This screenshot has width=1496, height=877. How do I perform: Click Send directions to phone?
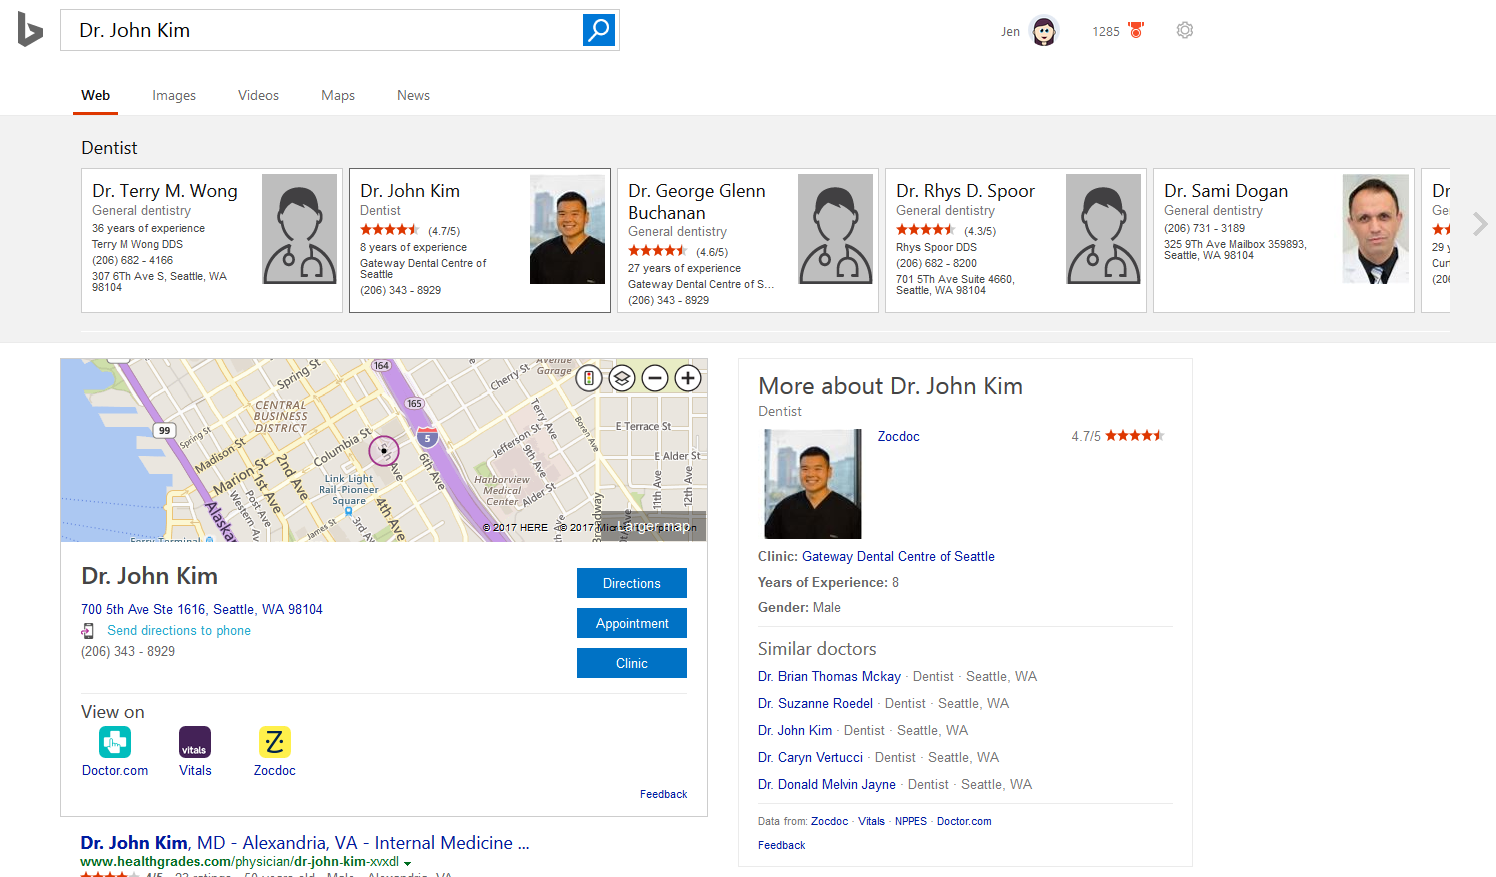click(x=179, y=630)
